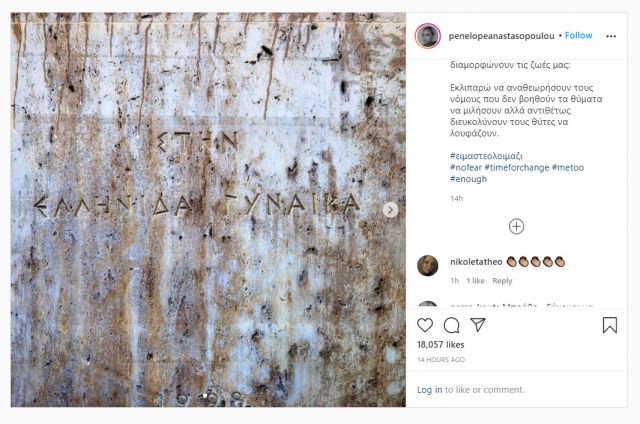Screen dimensions: 640x424
Task: Open the #timeforchange hashtag
Action: pos(517,167)
